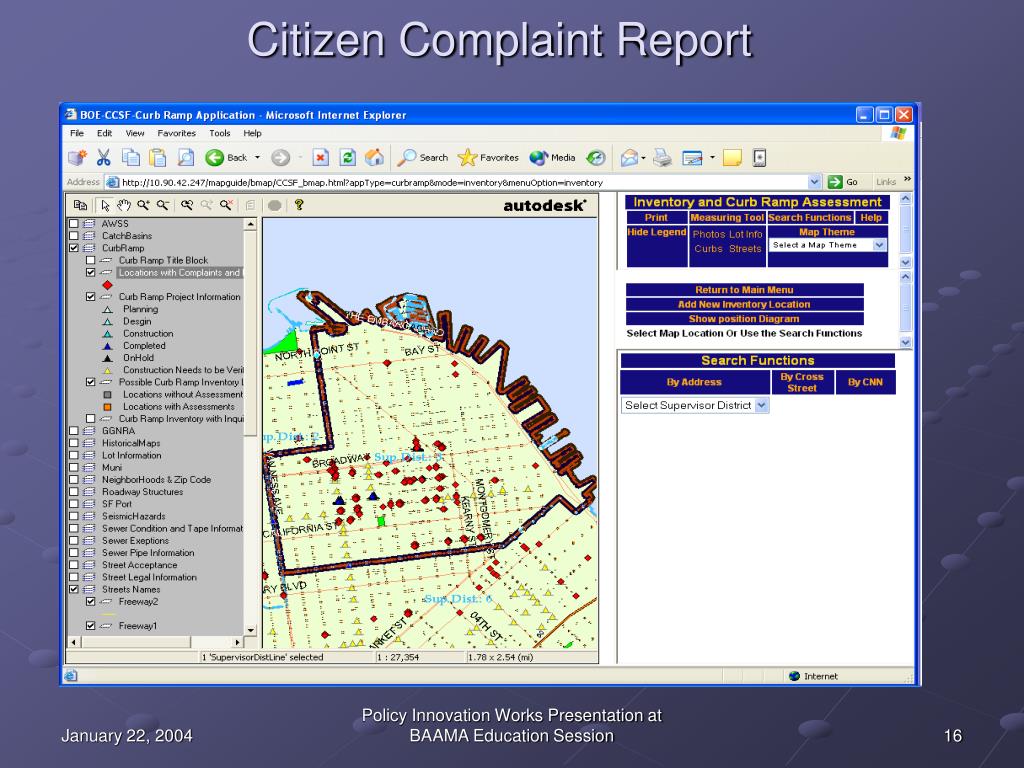The width and height of the screenshot is (1024, 768).
Task: Open the Edit menu
Action: [x=104, y=133]
